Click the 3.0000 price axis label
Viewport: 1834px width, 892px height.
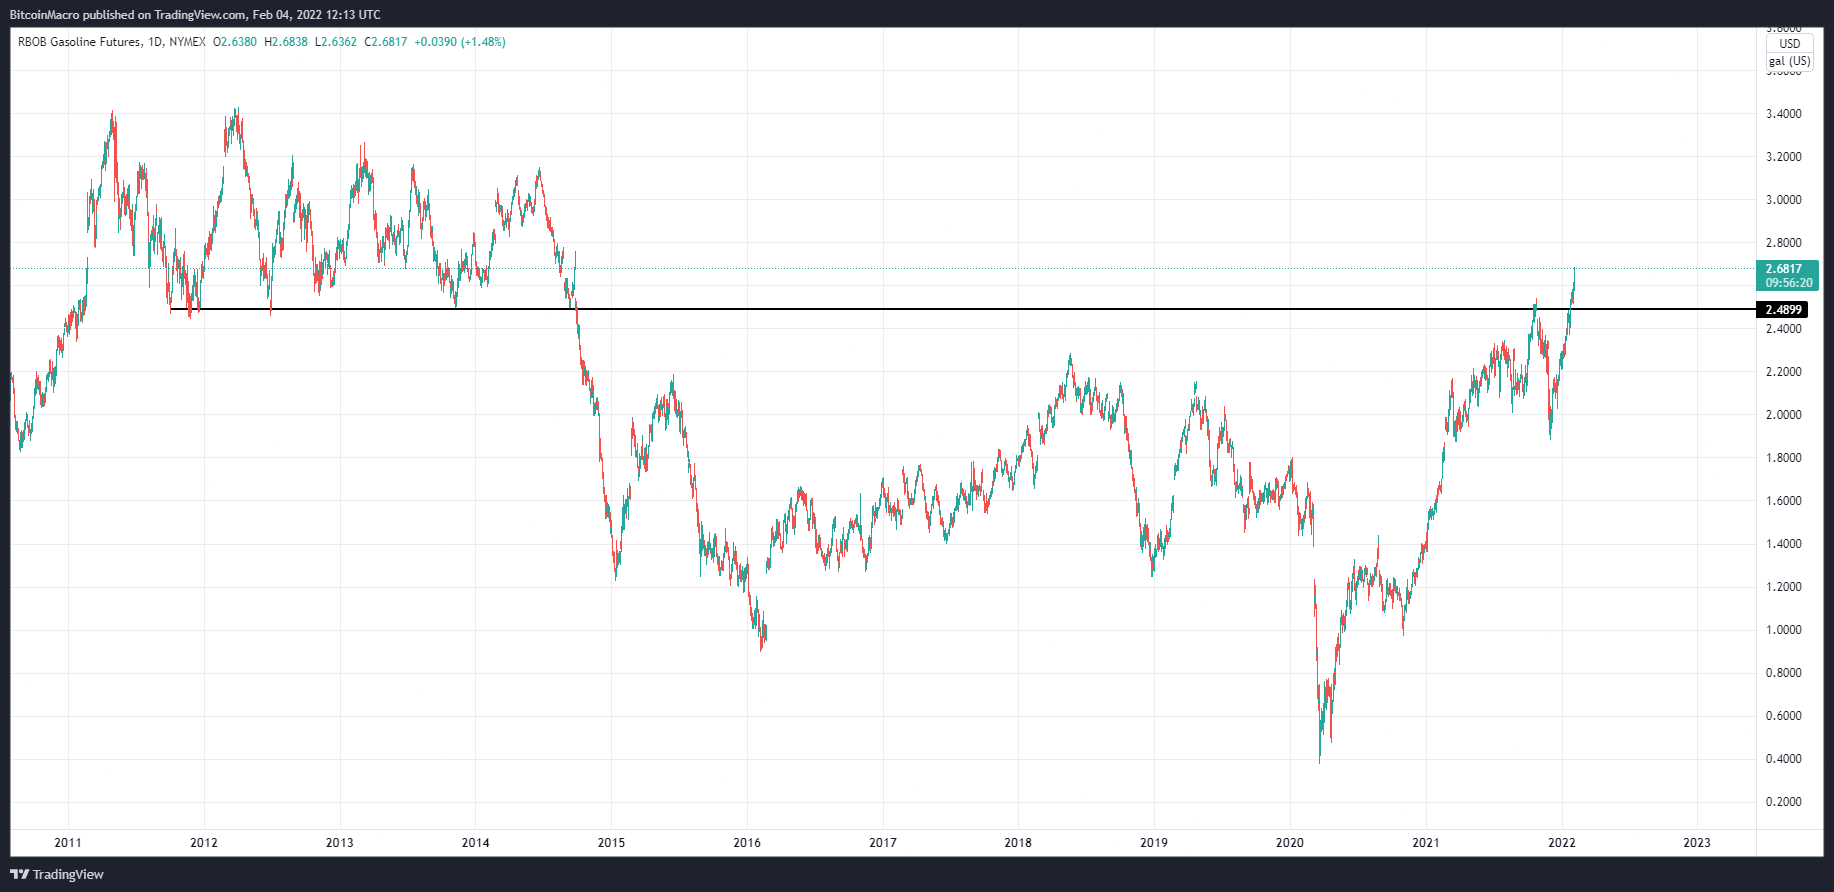click(1784, 200)
